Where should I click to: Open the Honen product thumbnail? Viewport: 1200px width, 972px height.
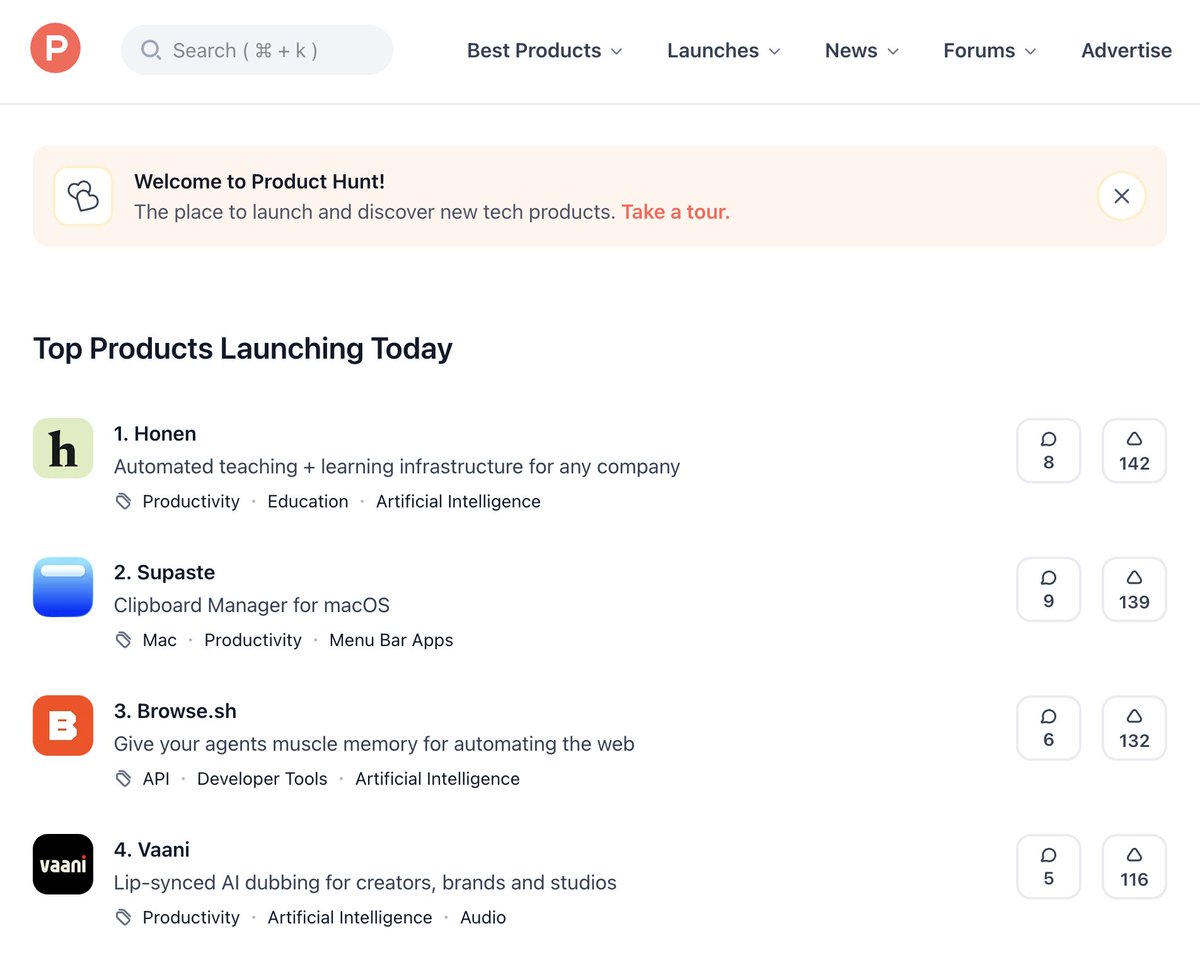[x=63, y=448]
